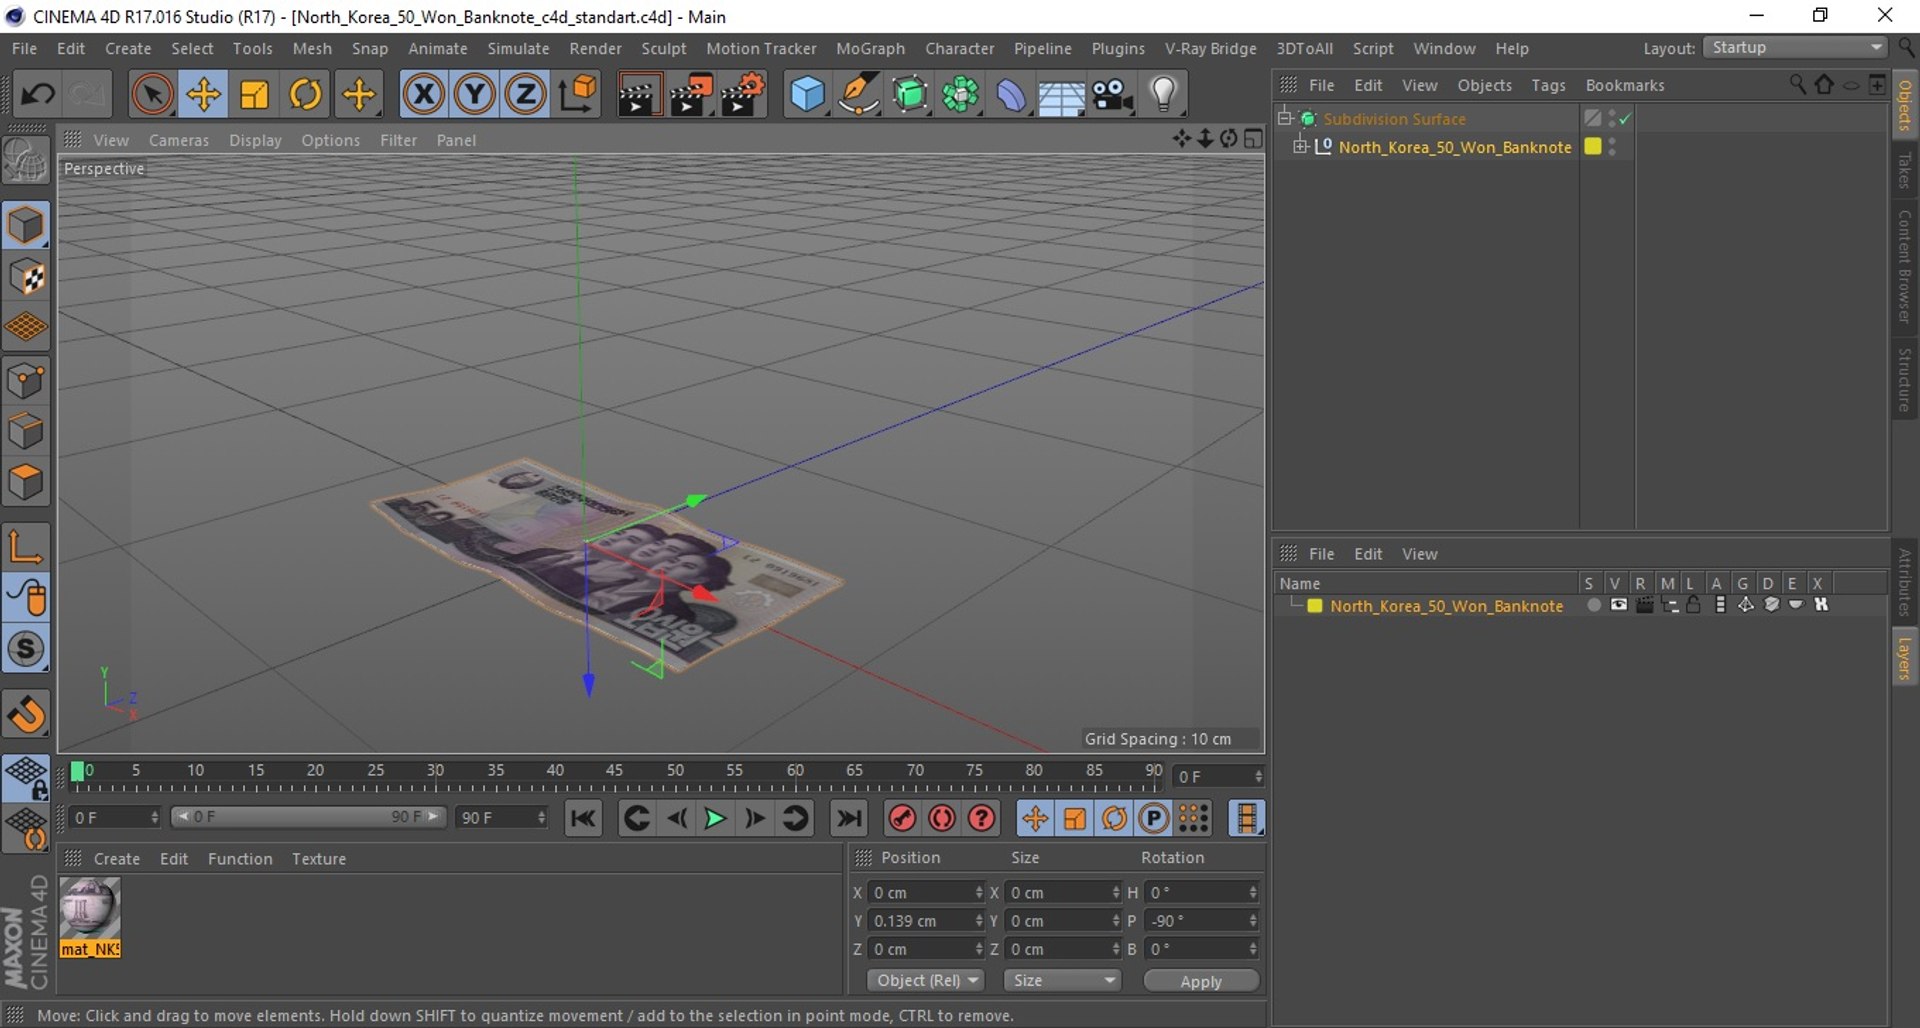Select the mat_NK material thumbnail

pos(90,917)
